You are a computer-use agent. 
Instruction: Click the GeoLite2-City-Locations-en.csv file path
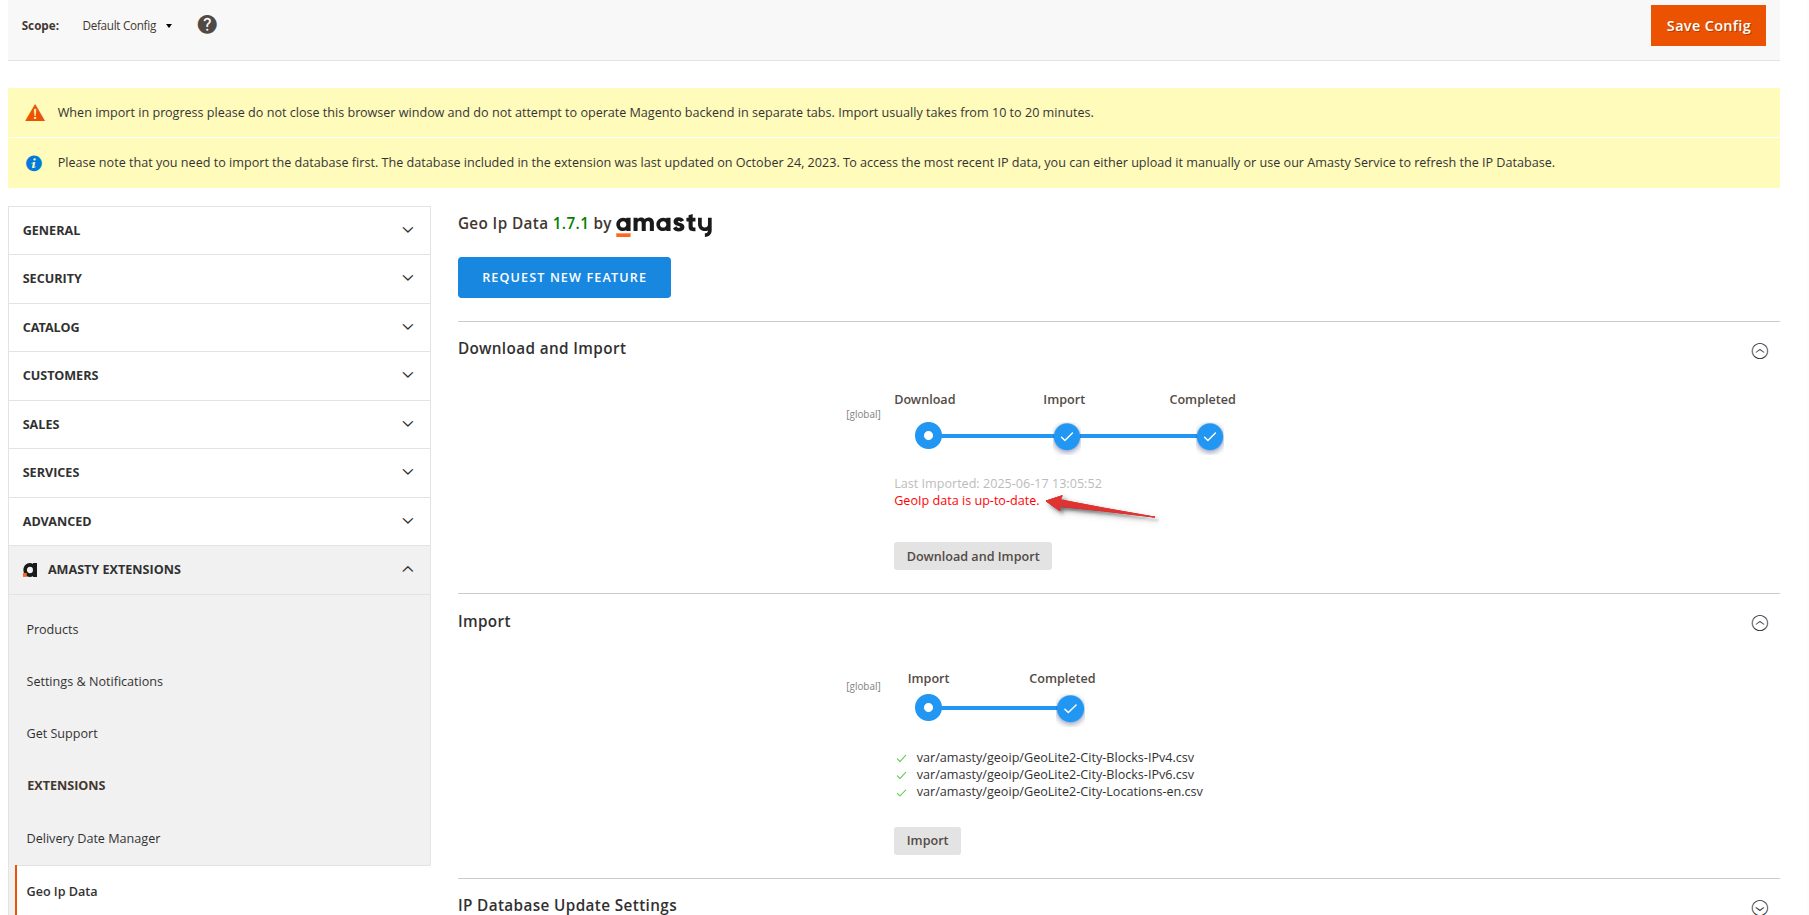click(x=1059, y=792)
